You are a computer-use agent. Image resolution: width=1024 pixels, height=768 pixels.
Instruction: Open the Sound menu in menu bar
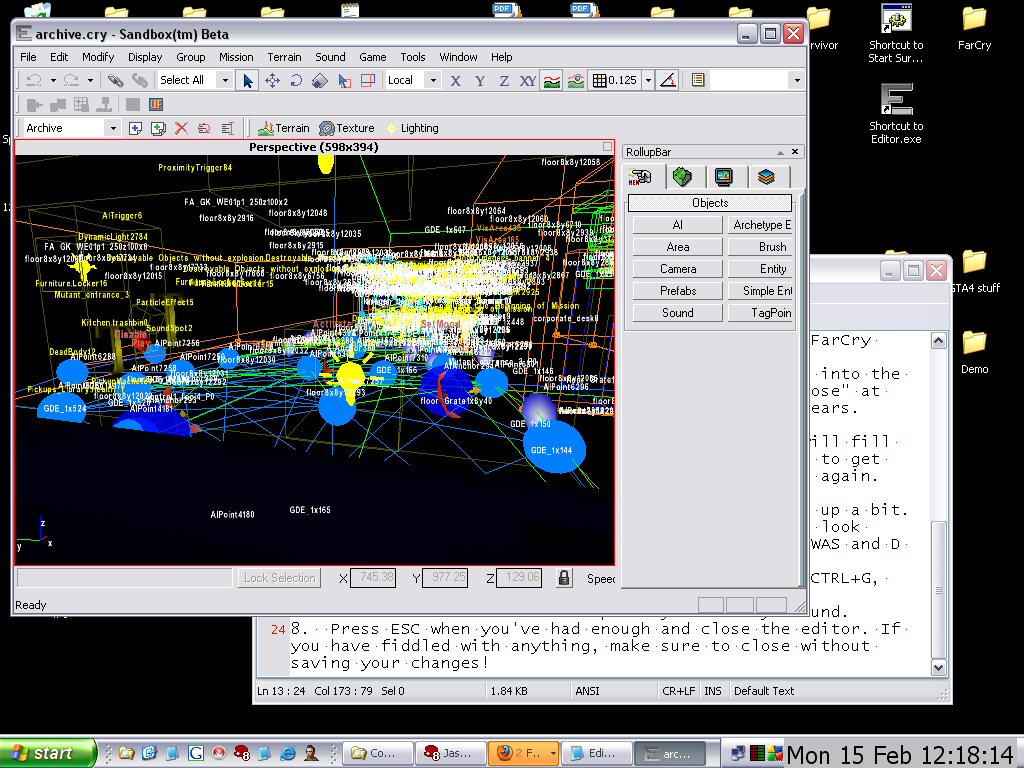330,57
